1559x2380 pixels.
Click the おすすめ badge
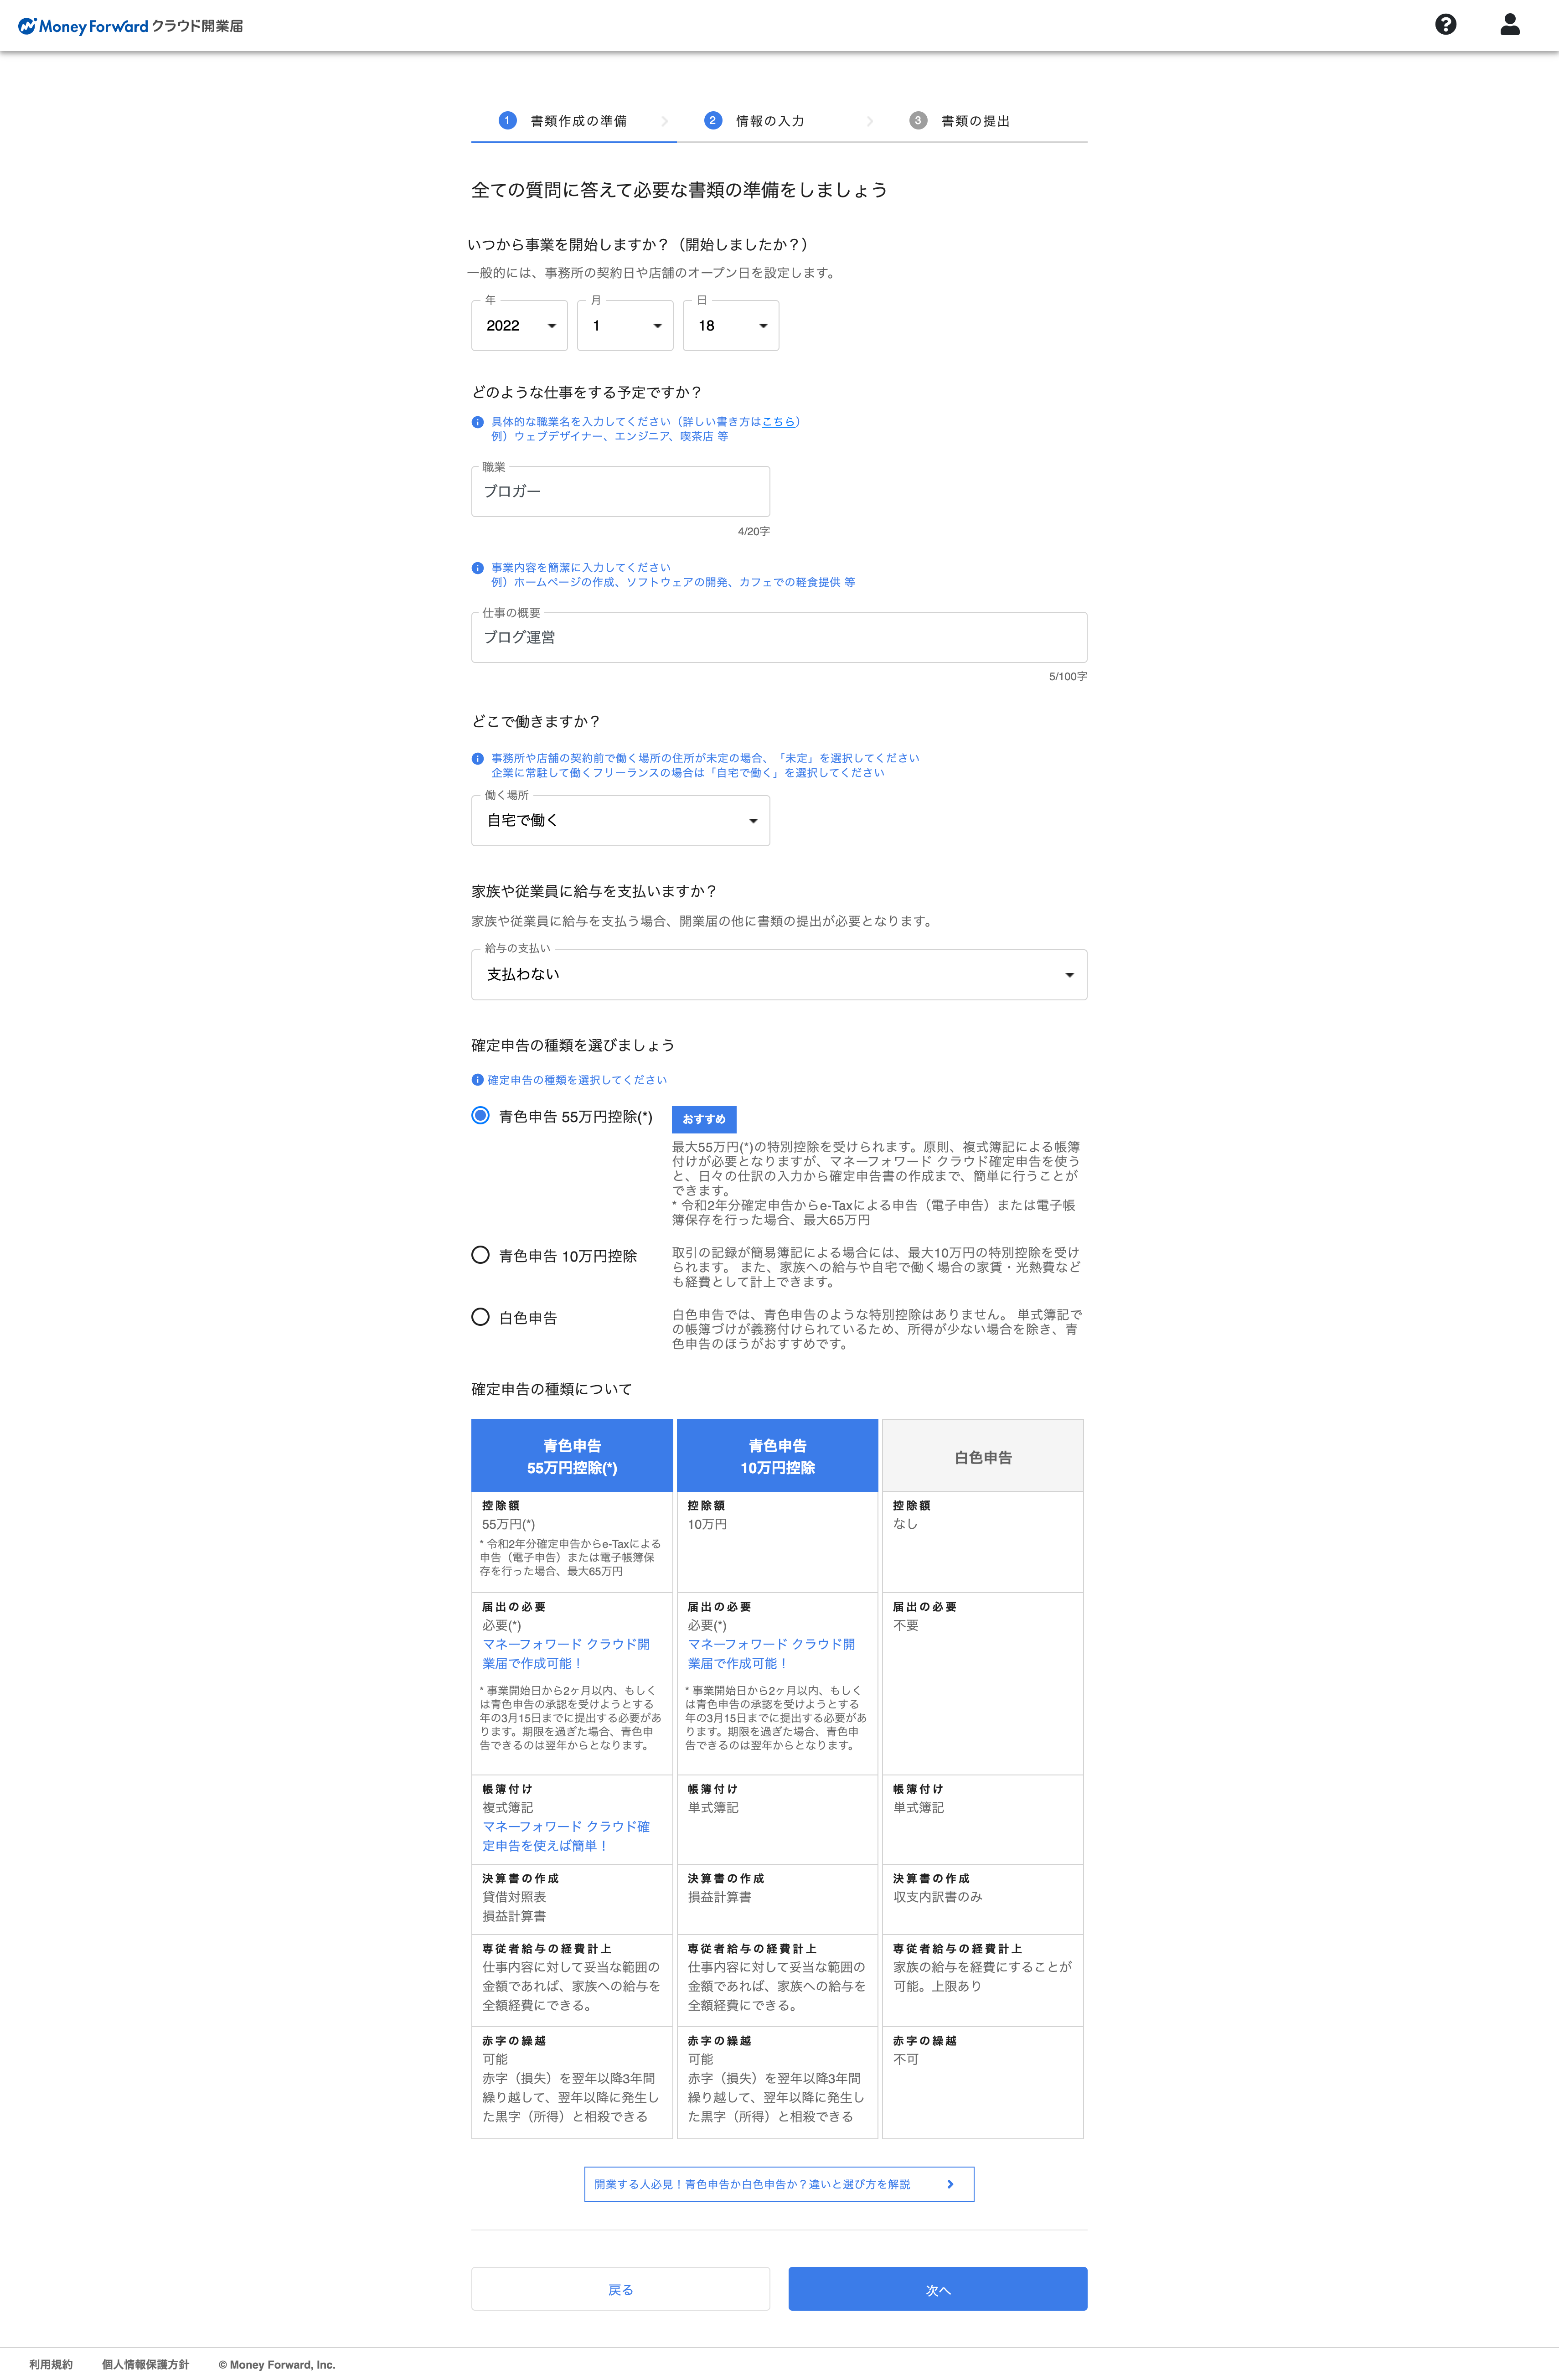click(704, 1119)
